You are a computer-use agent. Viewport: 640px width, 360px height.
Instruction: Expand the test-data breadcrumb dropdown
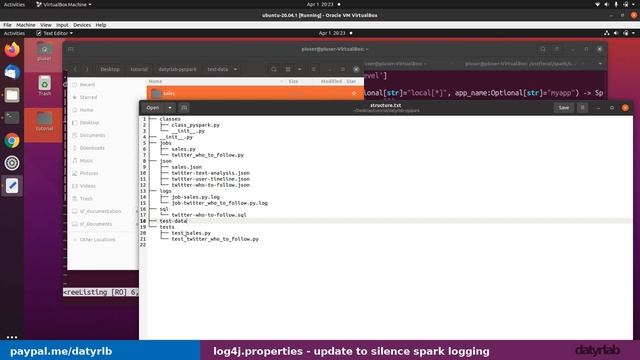pyautogui.click(x=236, y=69)
